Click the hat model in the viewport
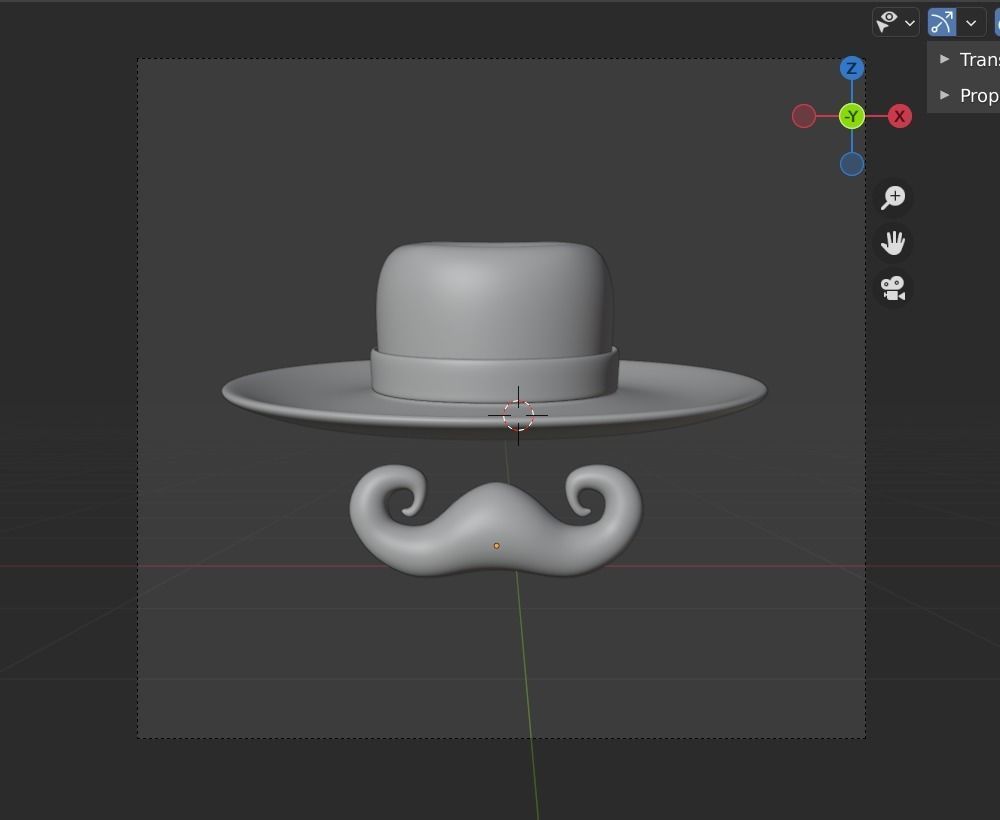Screen dimensions: 1000x820 [494, 340]
